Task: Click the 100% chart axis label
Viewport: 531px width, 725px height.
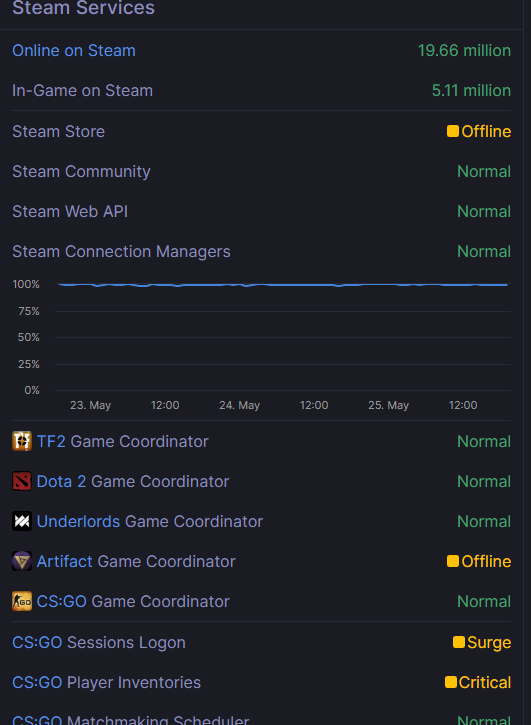Action: coord(26,284)
